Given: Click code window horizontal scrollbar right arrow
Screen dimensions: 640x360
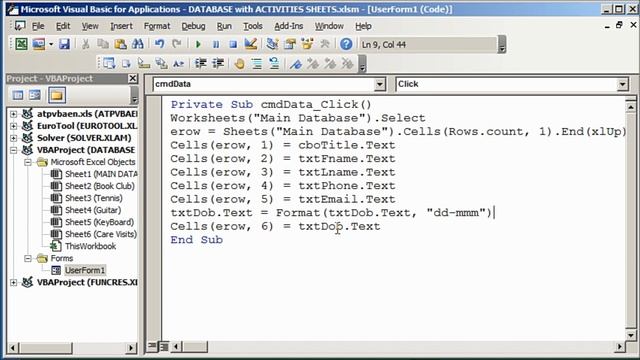Looking at the screenshot, I should (620, 347).
